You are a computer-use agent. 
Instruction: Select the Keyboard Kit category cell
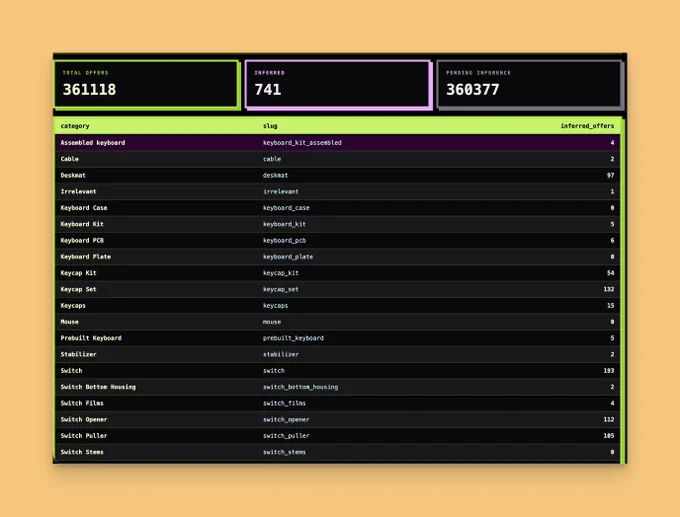coord(82,224)
